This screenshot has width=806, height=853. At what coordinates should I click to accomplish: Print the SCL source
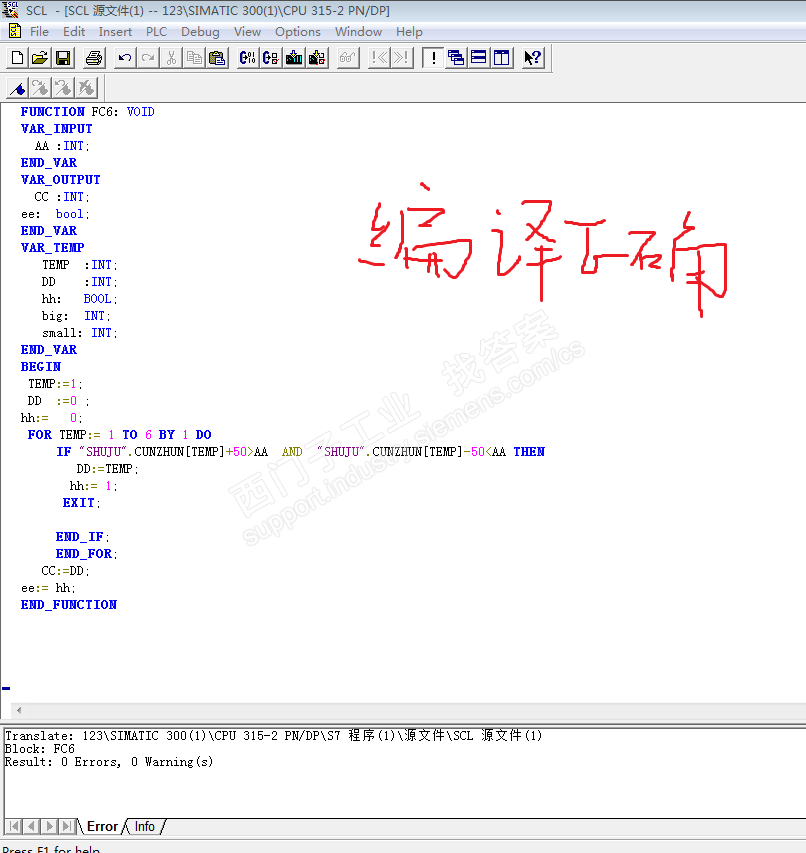[x=94, y=58]
